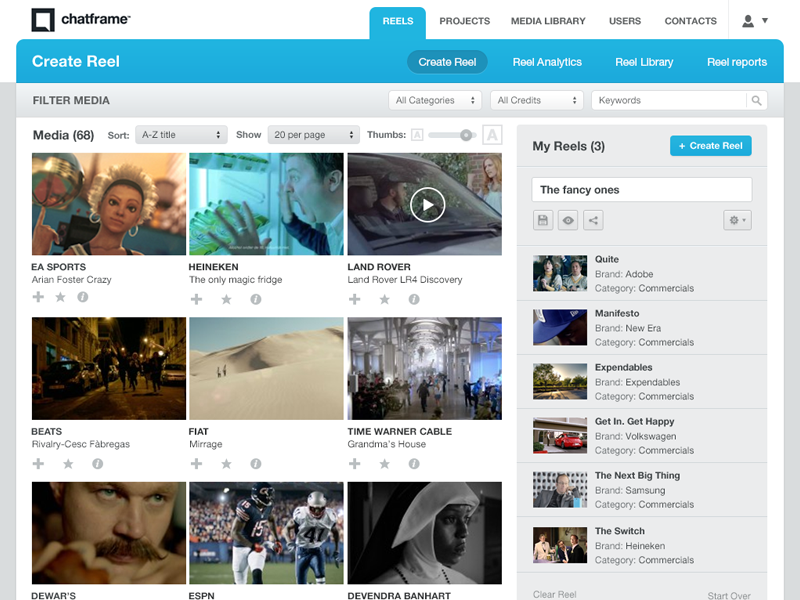Select the Create Reel sub-tab
The width and height of the screenshot is (800, 600).
tap(447, 62)
